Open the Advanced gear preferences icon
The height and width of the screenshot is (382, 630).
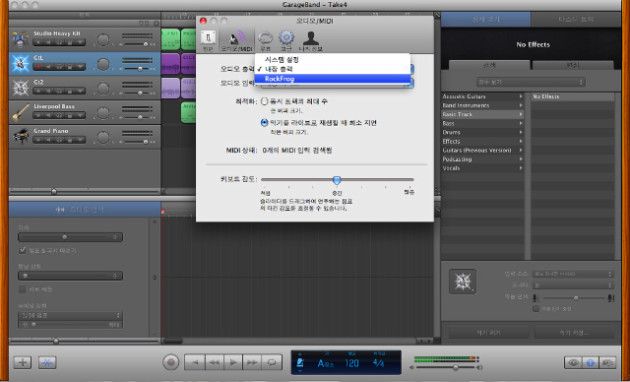click(x=286, y=40)
